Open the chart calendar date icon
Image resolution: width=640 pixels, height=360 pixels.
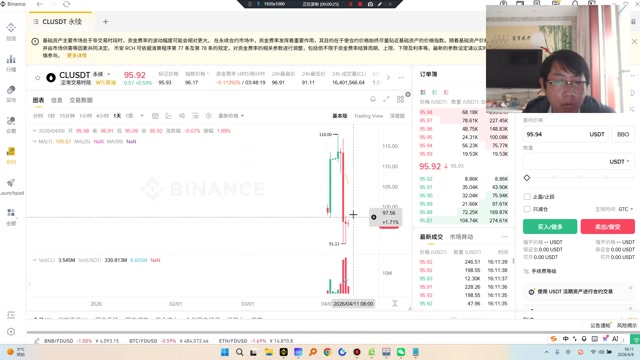(x=155, y=116)
